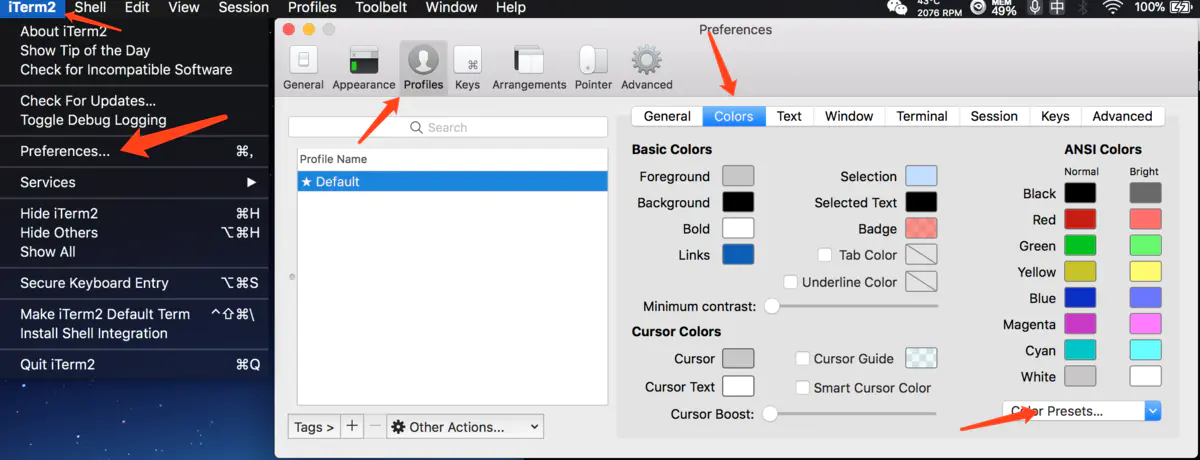Click the plus button to add profile

352,427
